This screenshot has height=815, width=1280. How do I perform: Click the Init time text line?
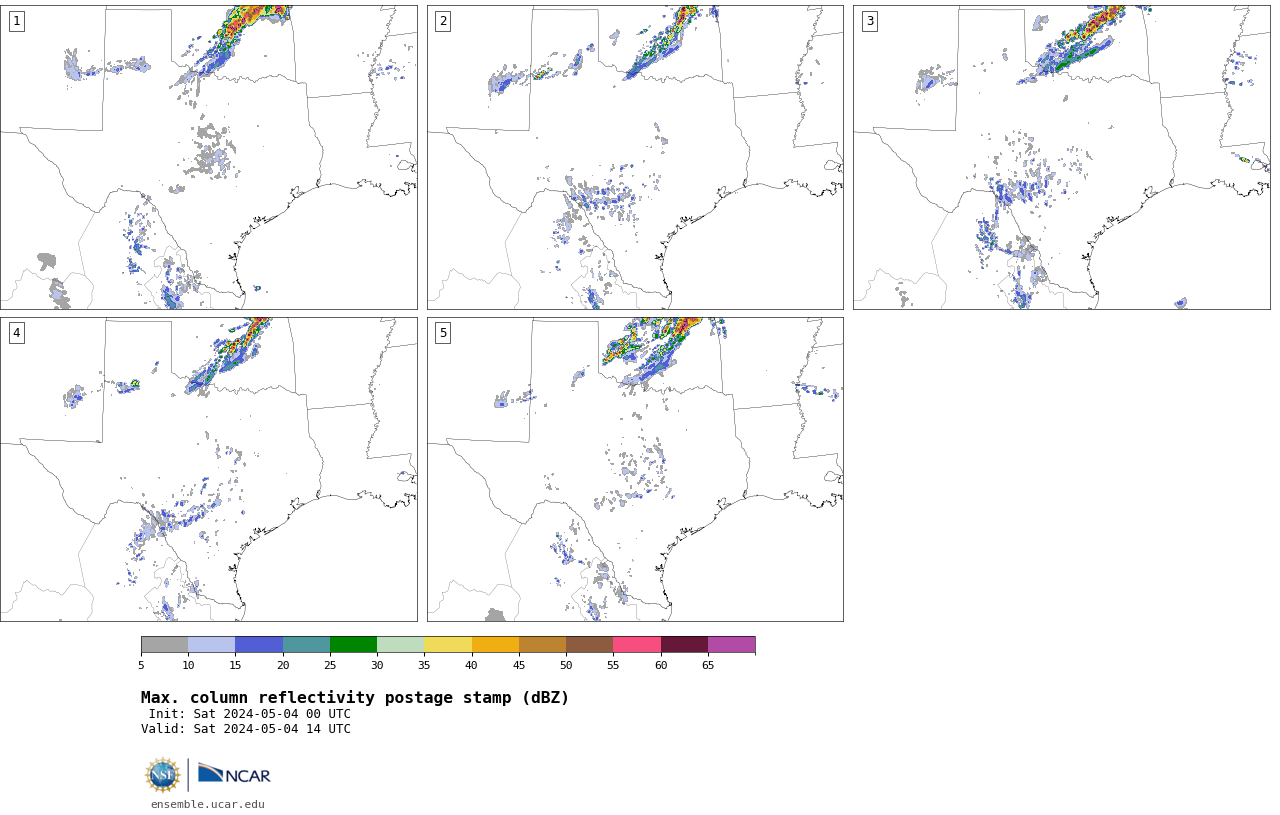click(250, 714)
